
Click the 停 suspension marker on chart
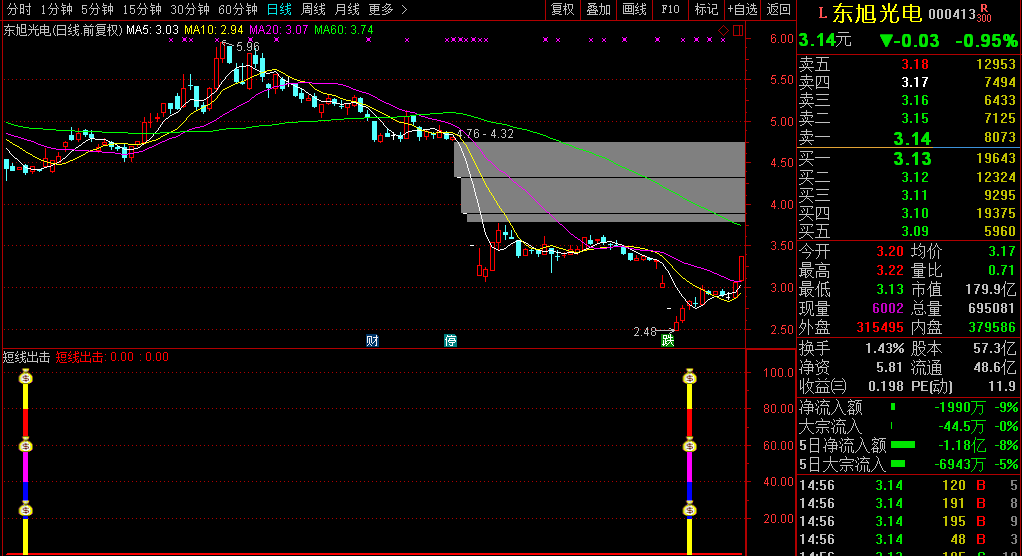pos(451,340)
